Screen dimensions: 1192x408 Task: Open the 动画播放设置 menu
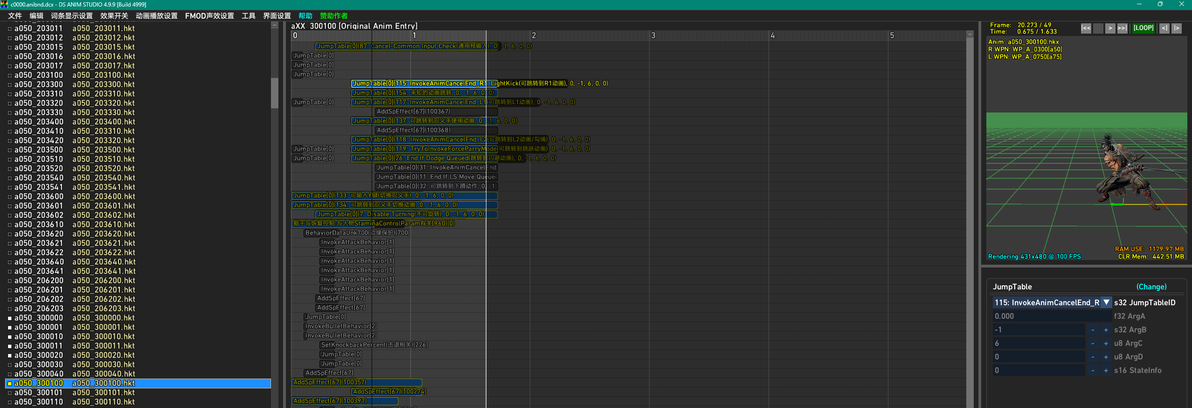157,15
